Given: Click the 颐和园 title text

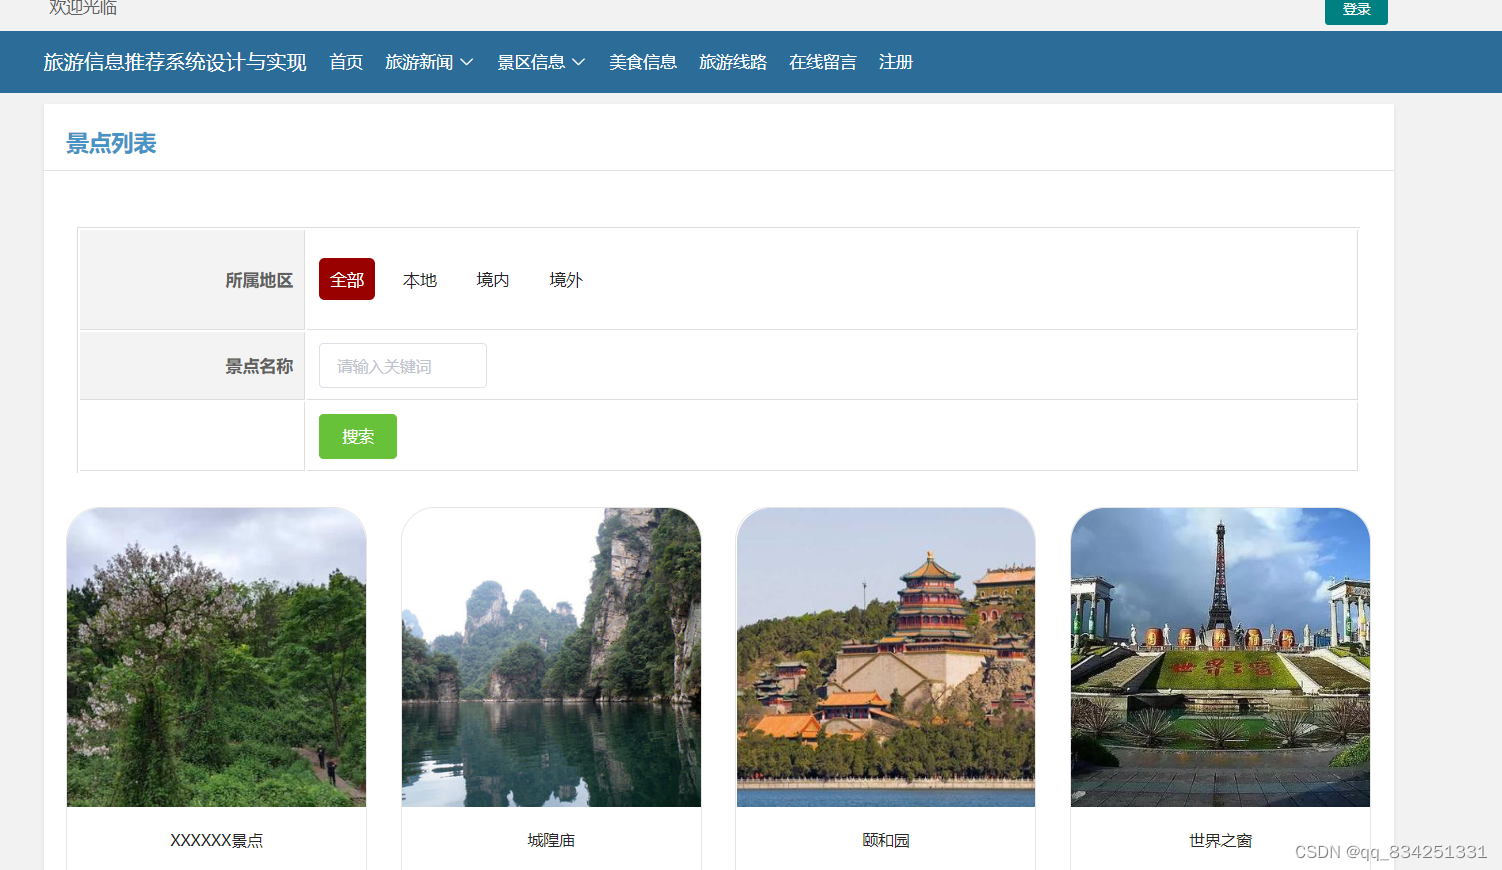Looking at the screenshot, I should [886, 840].
